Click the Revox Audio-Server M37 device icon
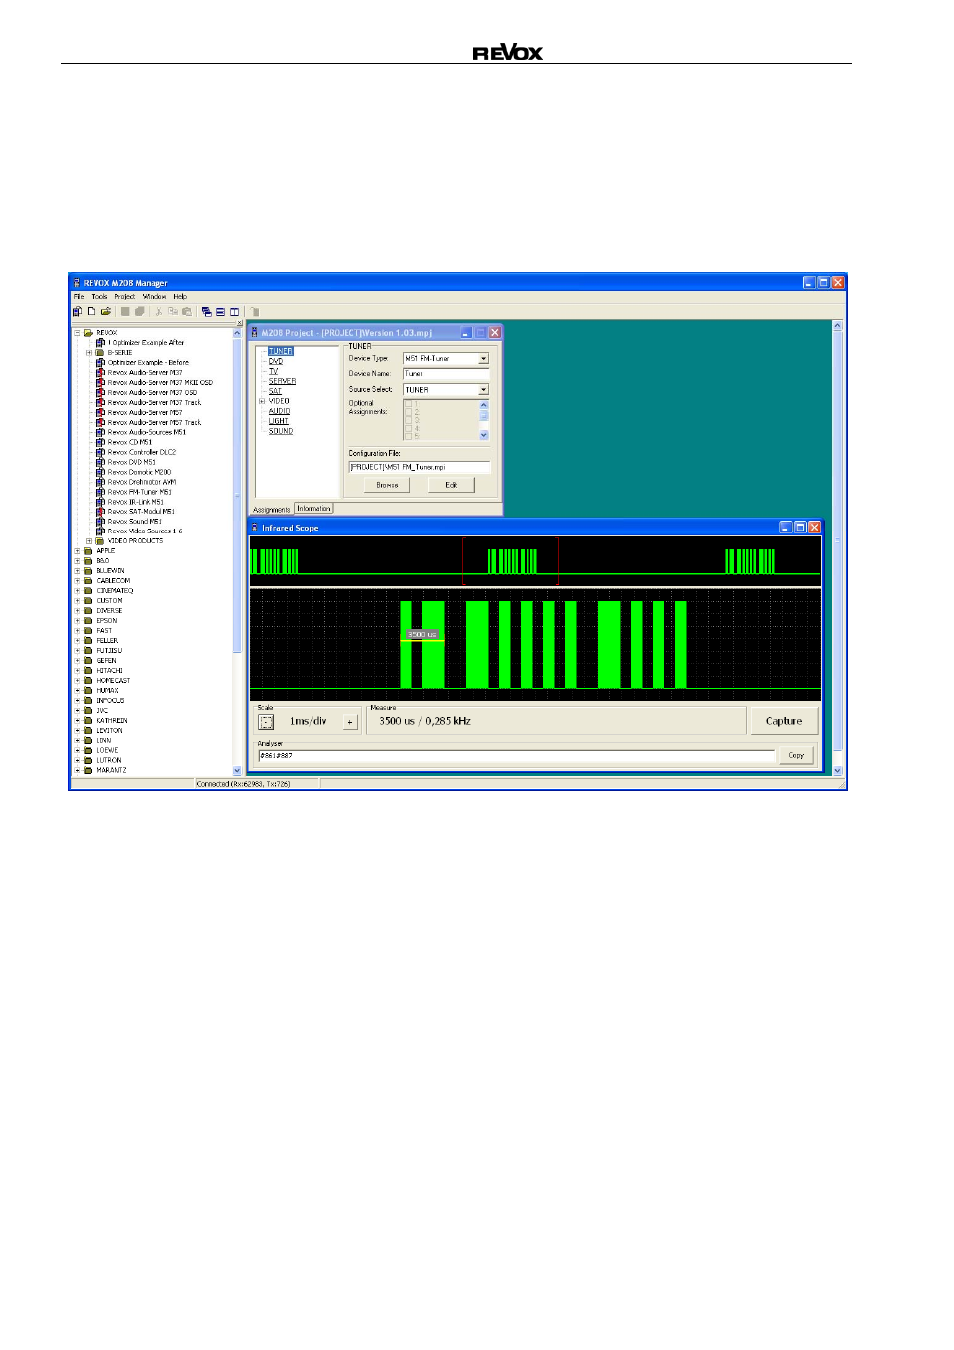 [100, 372]
